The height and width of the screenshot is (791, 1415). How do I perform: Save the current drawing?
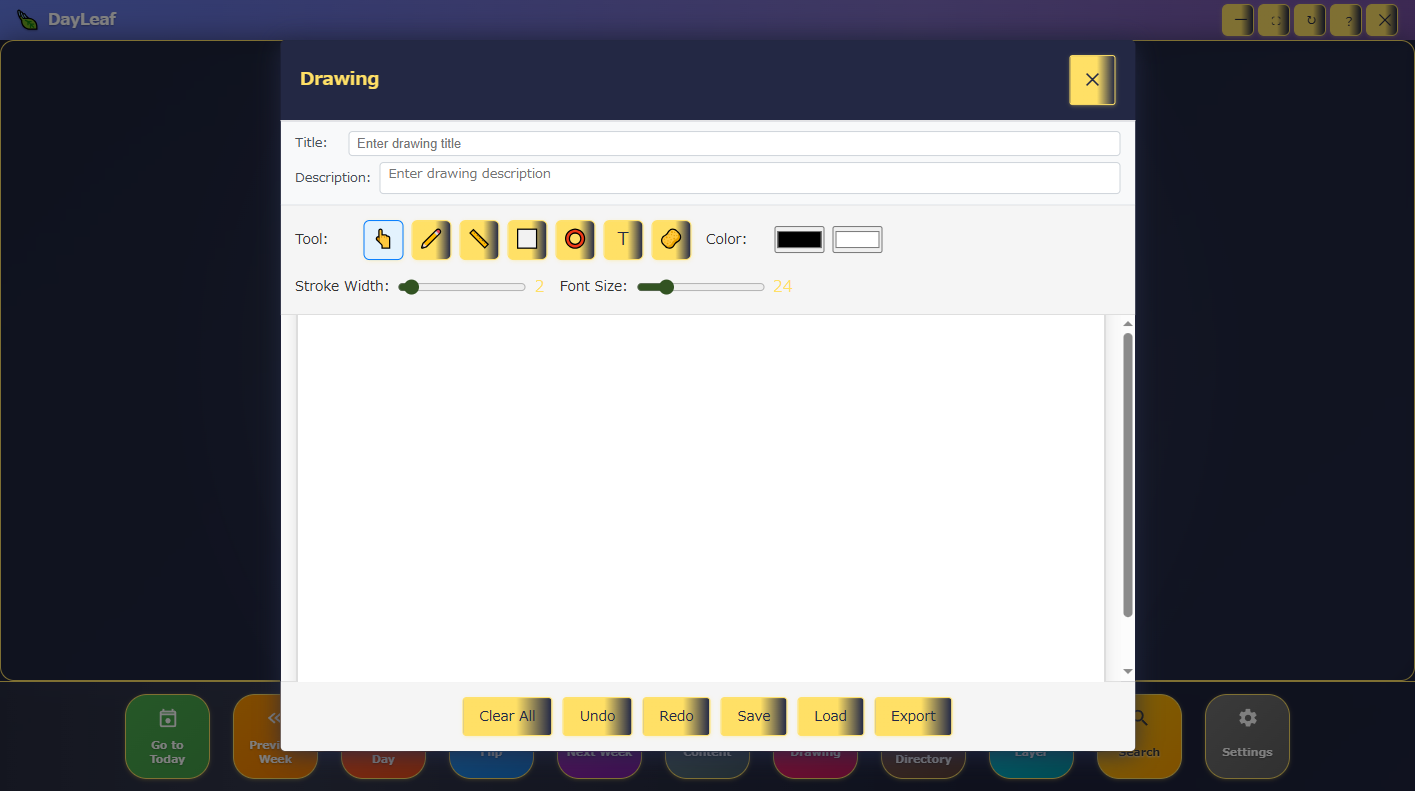coord(754,716)
